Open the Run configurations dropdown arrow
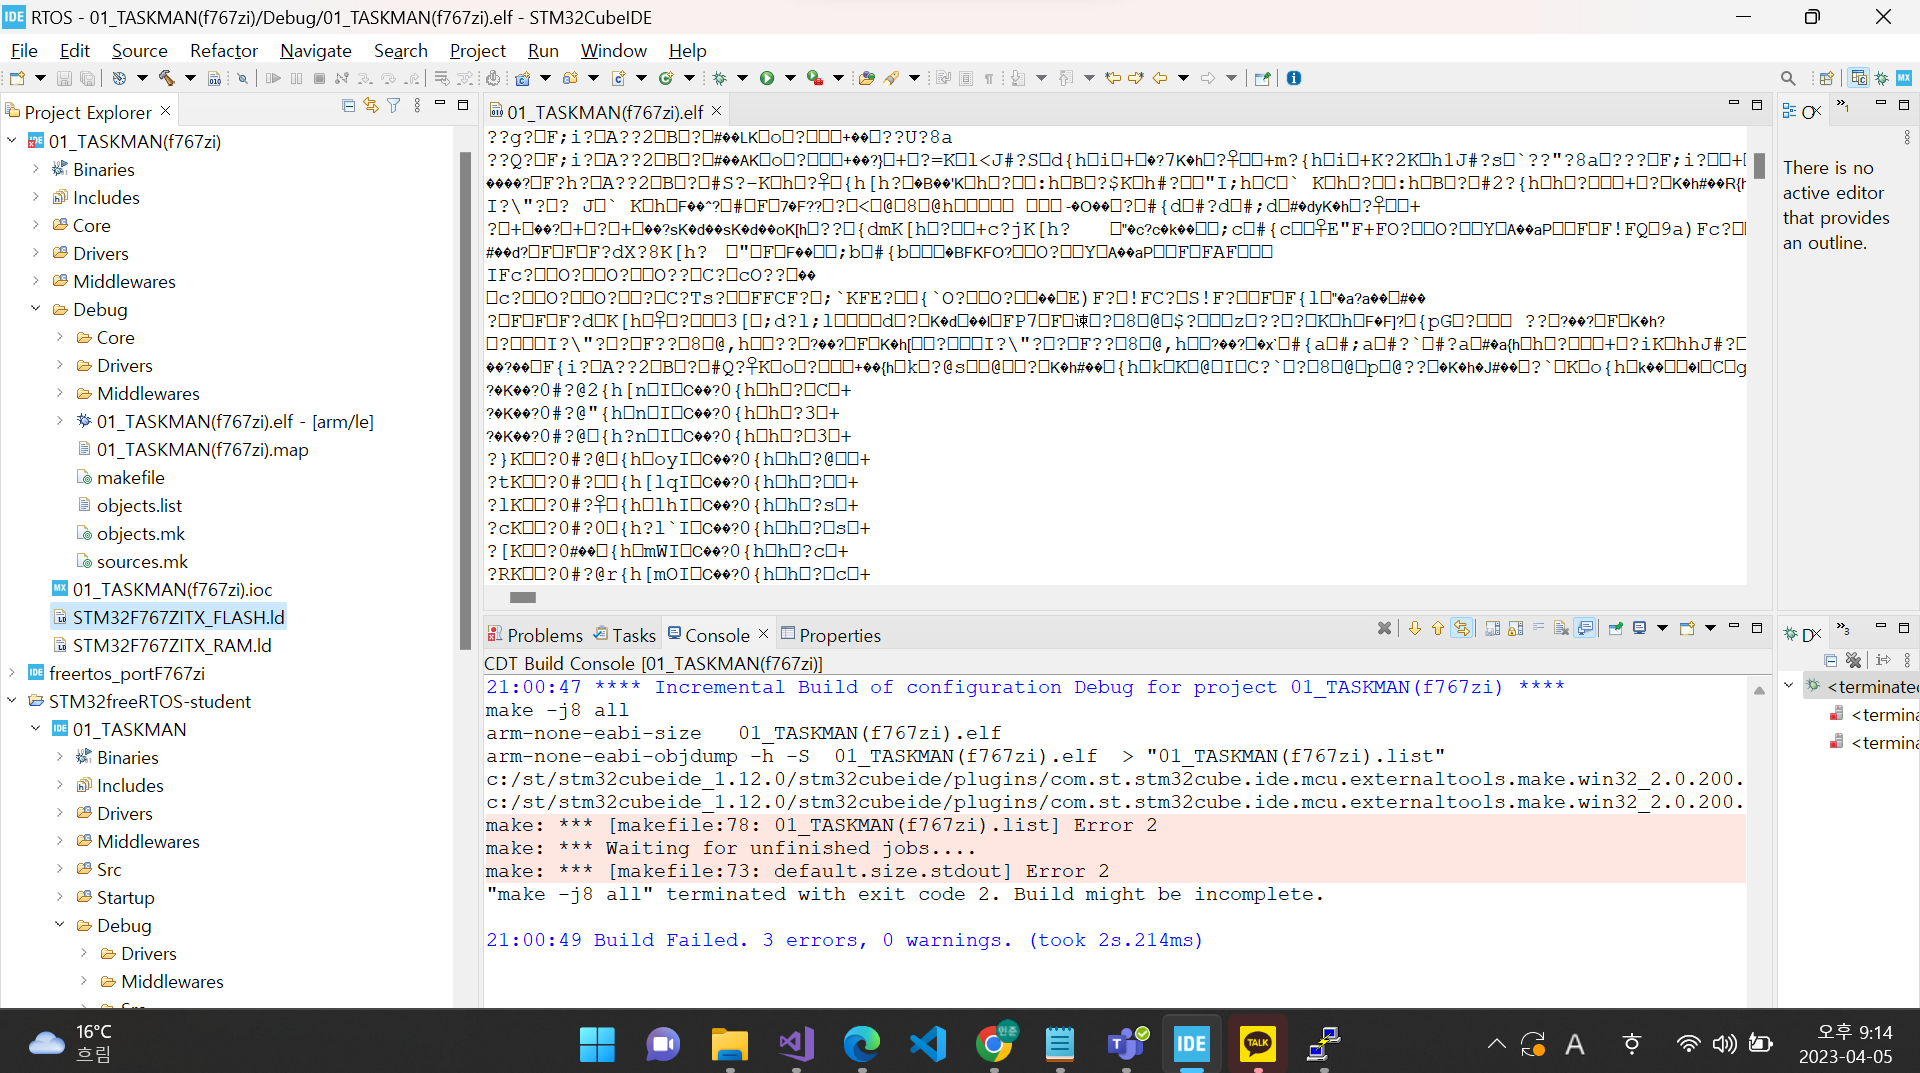The width and height of the screenshot is (1920, 1073). click(x=790, y=78)
